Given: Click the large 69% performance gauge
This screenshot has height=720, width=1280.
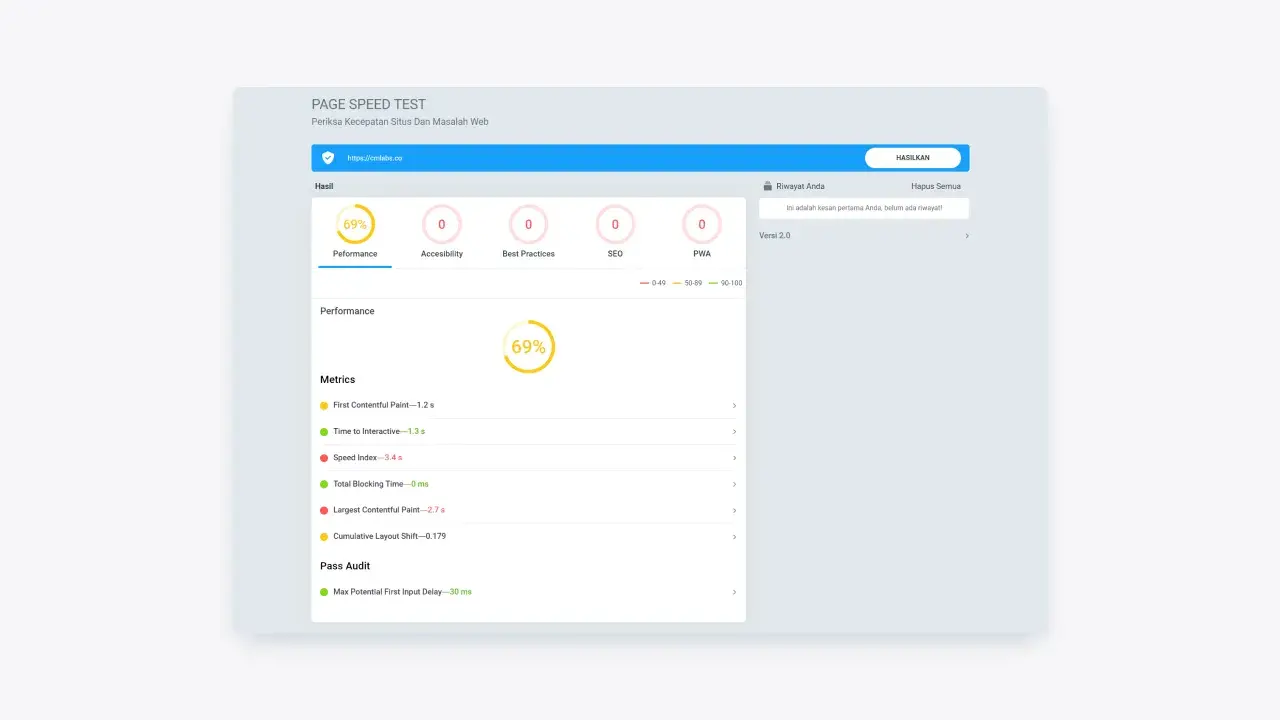Looking at the screenshot, I should [x=528, y=347].
